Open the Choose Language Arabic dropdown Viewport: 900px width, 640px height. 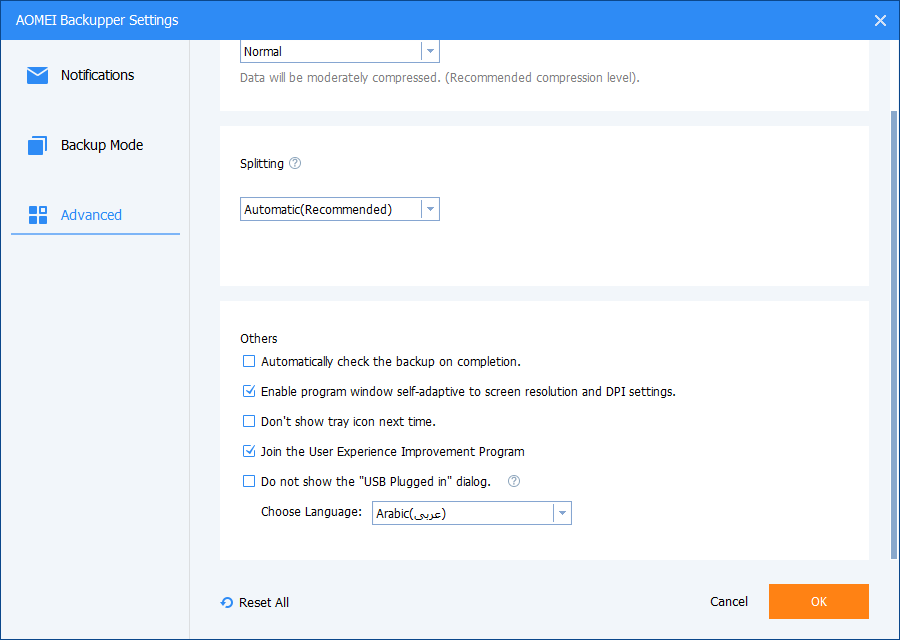pos(472,513)
